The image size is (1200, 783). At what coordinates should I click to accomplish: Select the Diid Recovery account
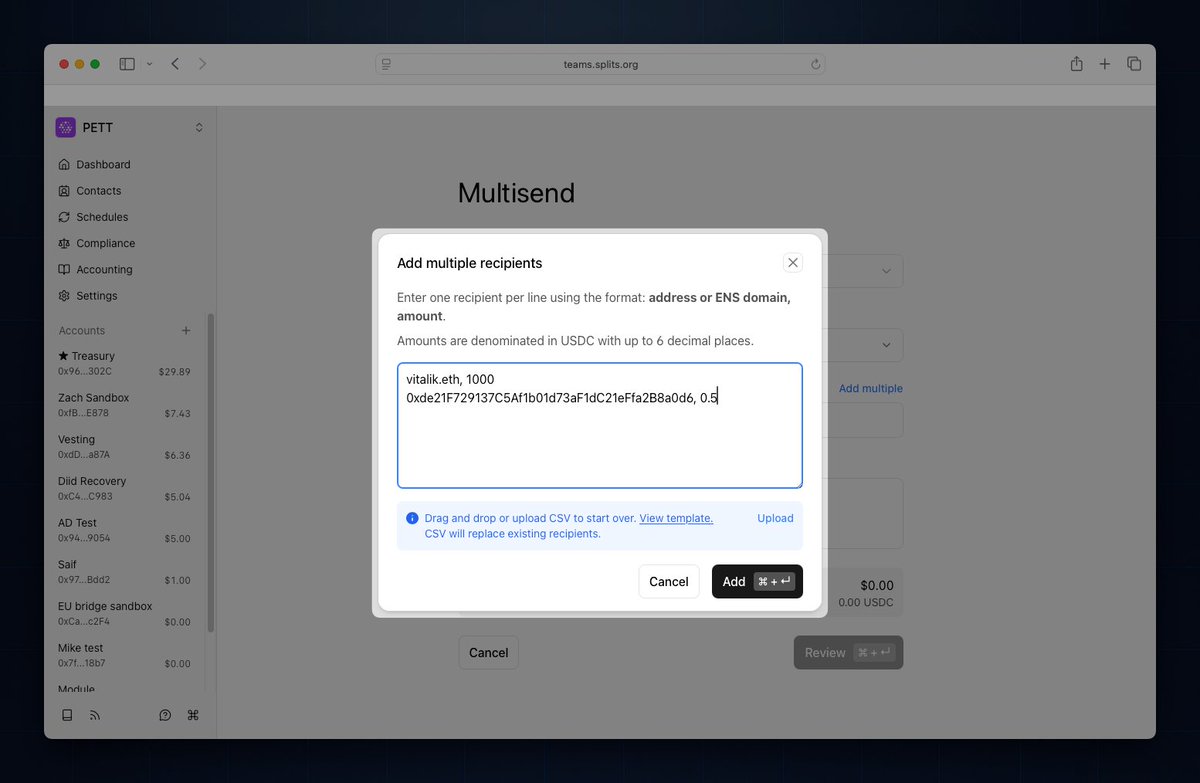point(124,488)
